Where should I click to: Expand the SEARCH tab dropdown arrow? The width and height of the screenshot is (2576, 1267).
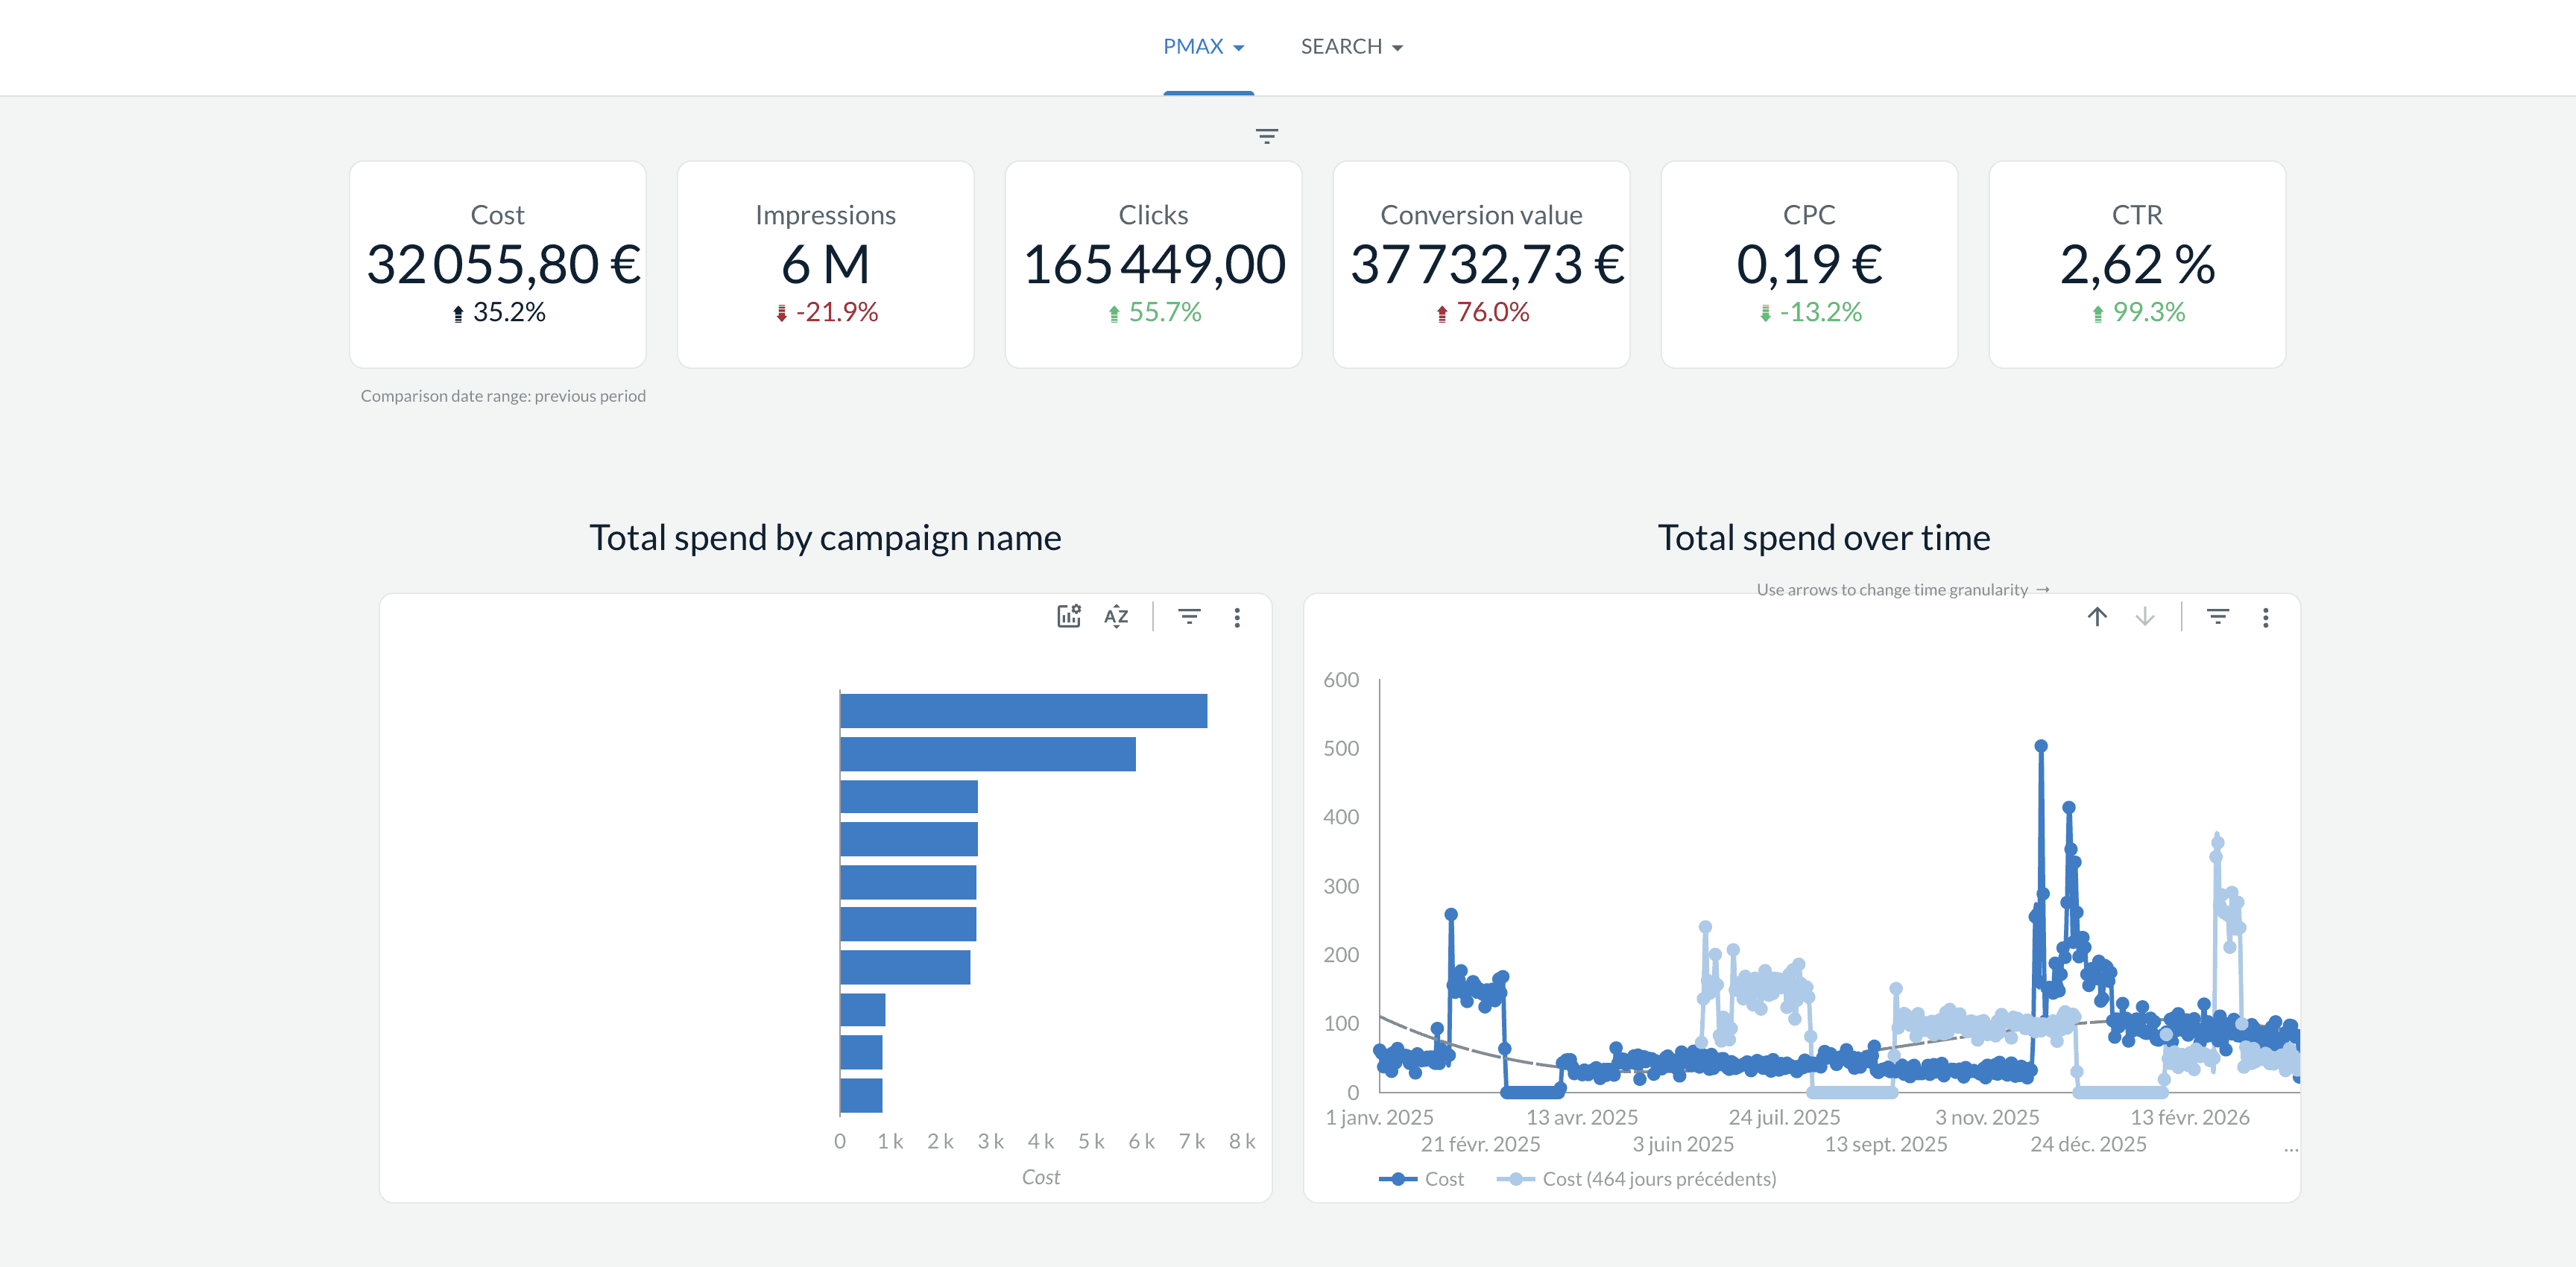(1397, 48)
